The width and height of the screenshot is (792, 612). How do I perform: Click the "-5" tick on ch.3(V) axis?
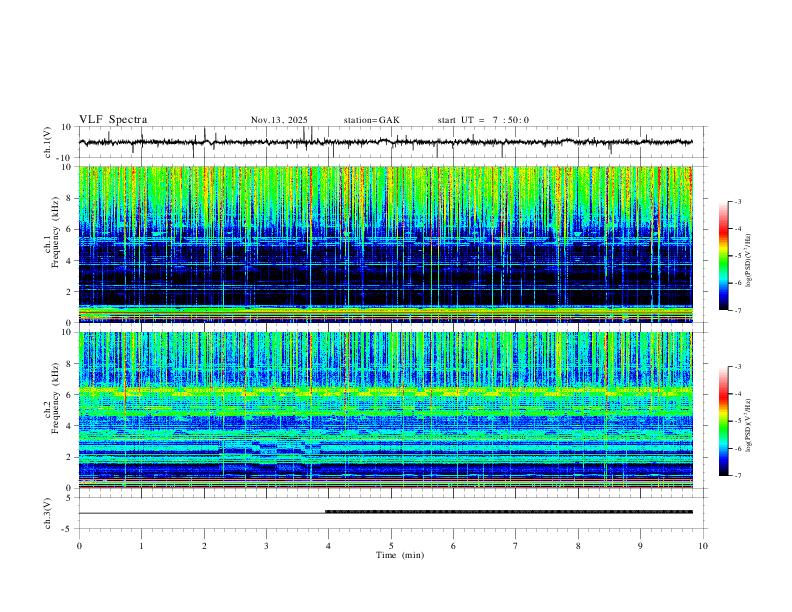tap(68, 529)
